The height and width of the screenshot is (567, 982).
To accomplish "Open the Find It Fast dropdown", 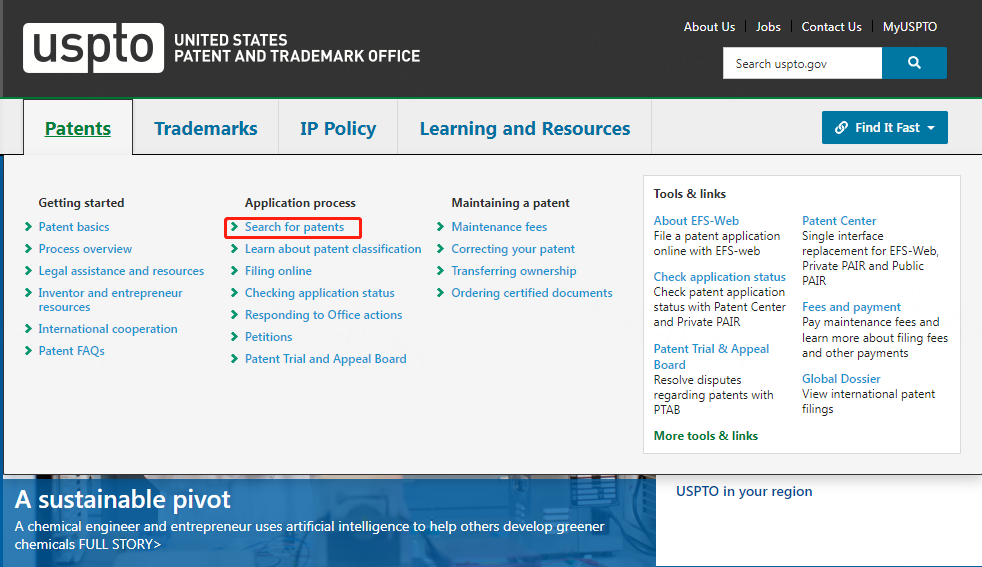I will [x=884, y=128].
